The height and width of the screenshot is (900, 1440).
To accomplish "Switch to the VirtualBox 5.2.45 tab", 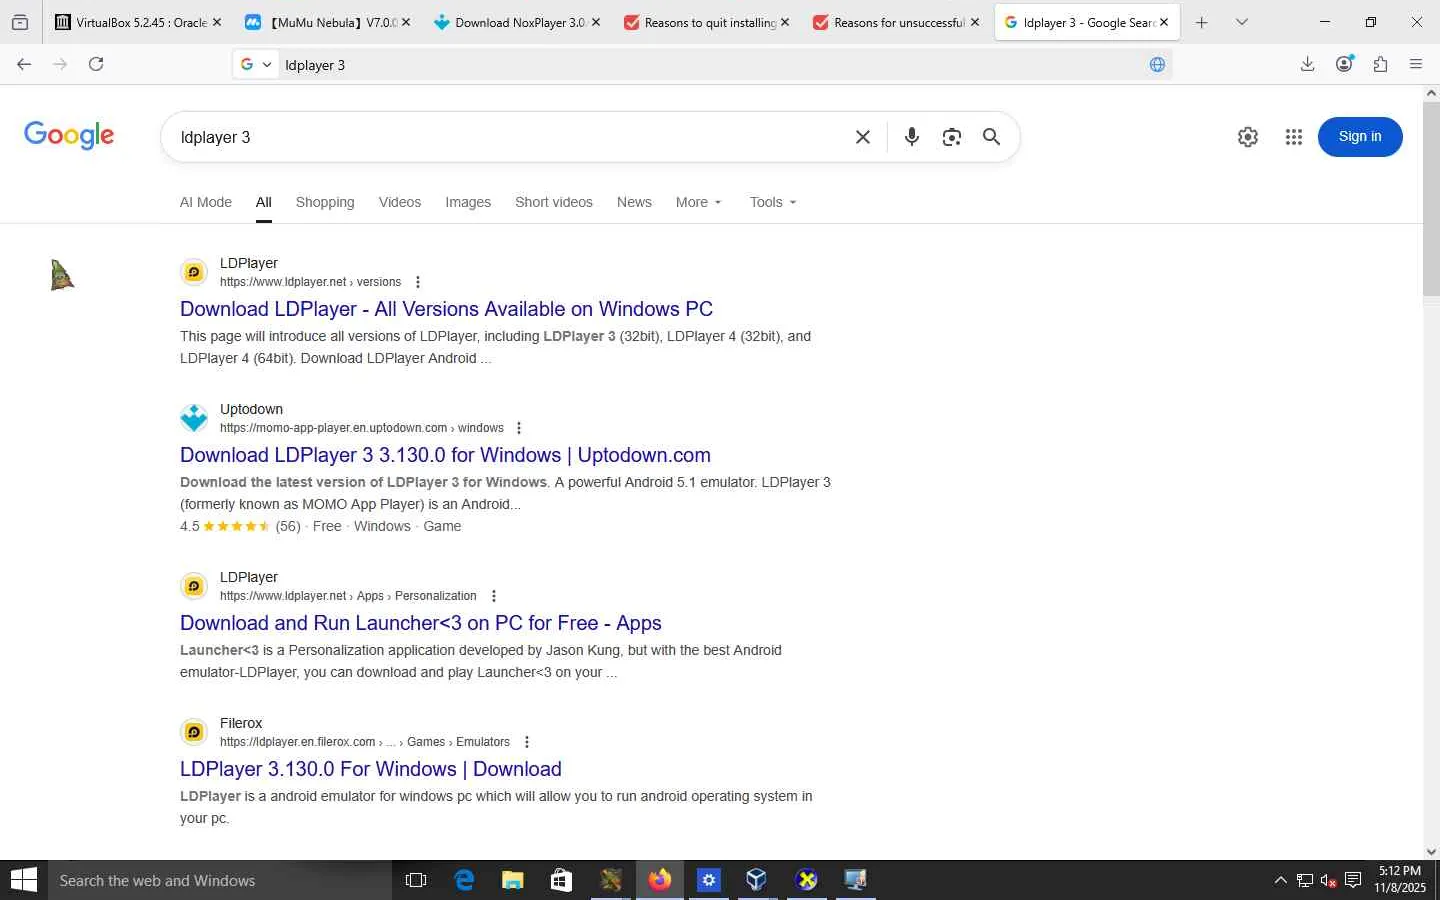I will coord(138,22).
